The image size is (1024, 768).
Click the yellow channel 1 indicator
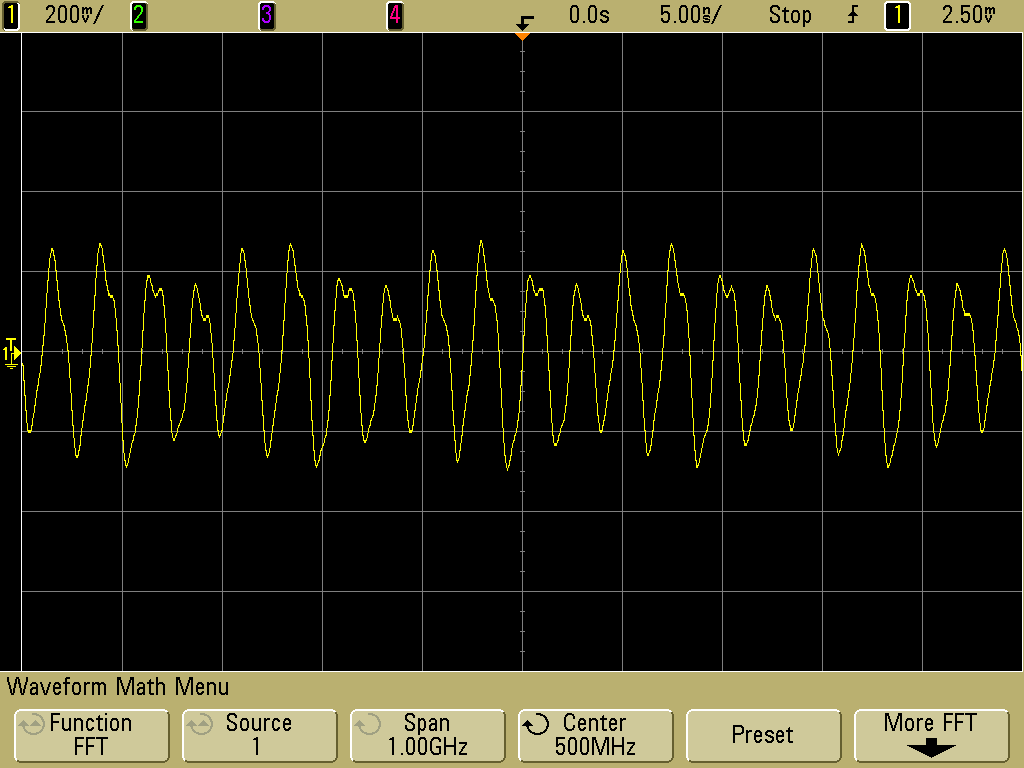click(x=12, y=15)
